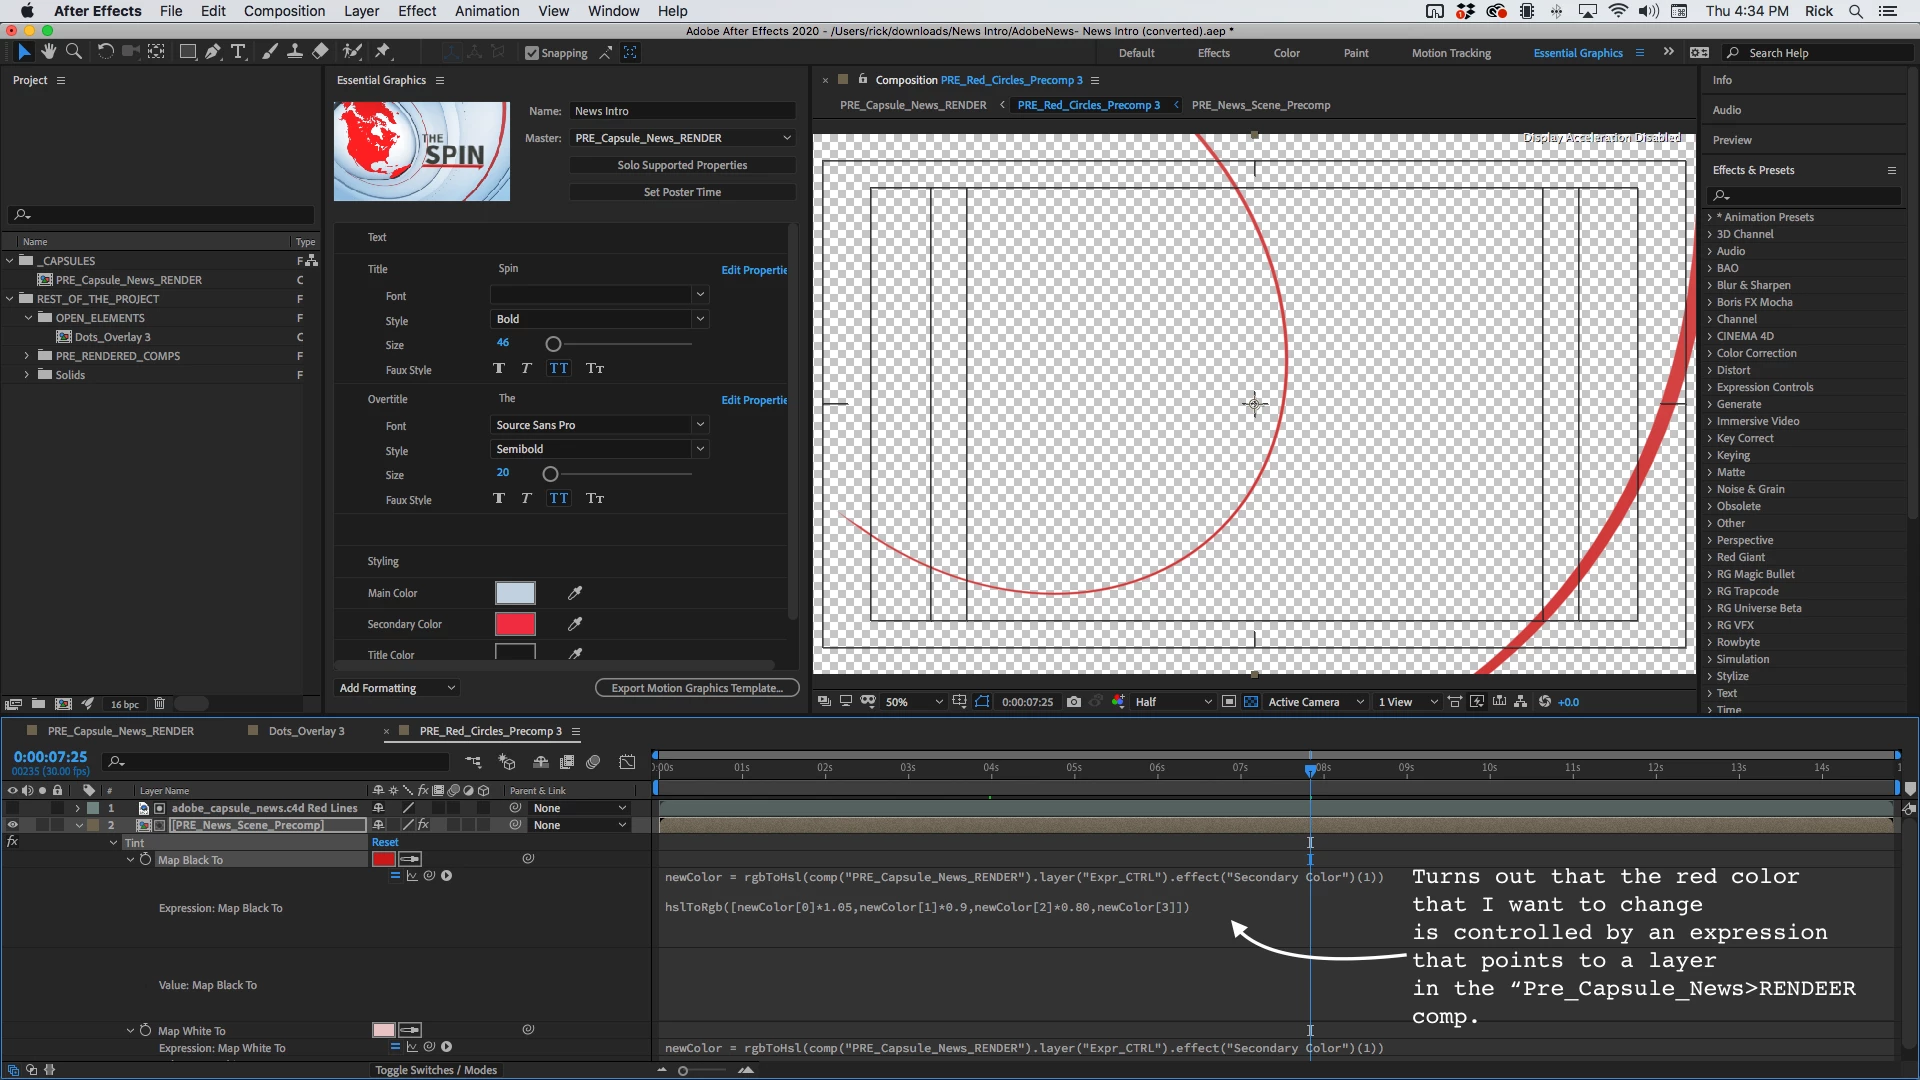Take a snapshot with camera icon
This screenshot has width=1920, height=1080.
tap(1074, 702)
